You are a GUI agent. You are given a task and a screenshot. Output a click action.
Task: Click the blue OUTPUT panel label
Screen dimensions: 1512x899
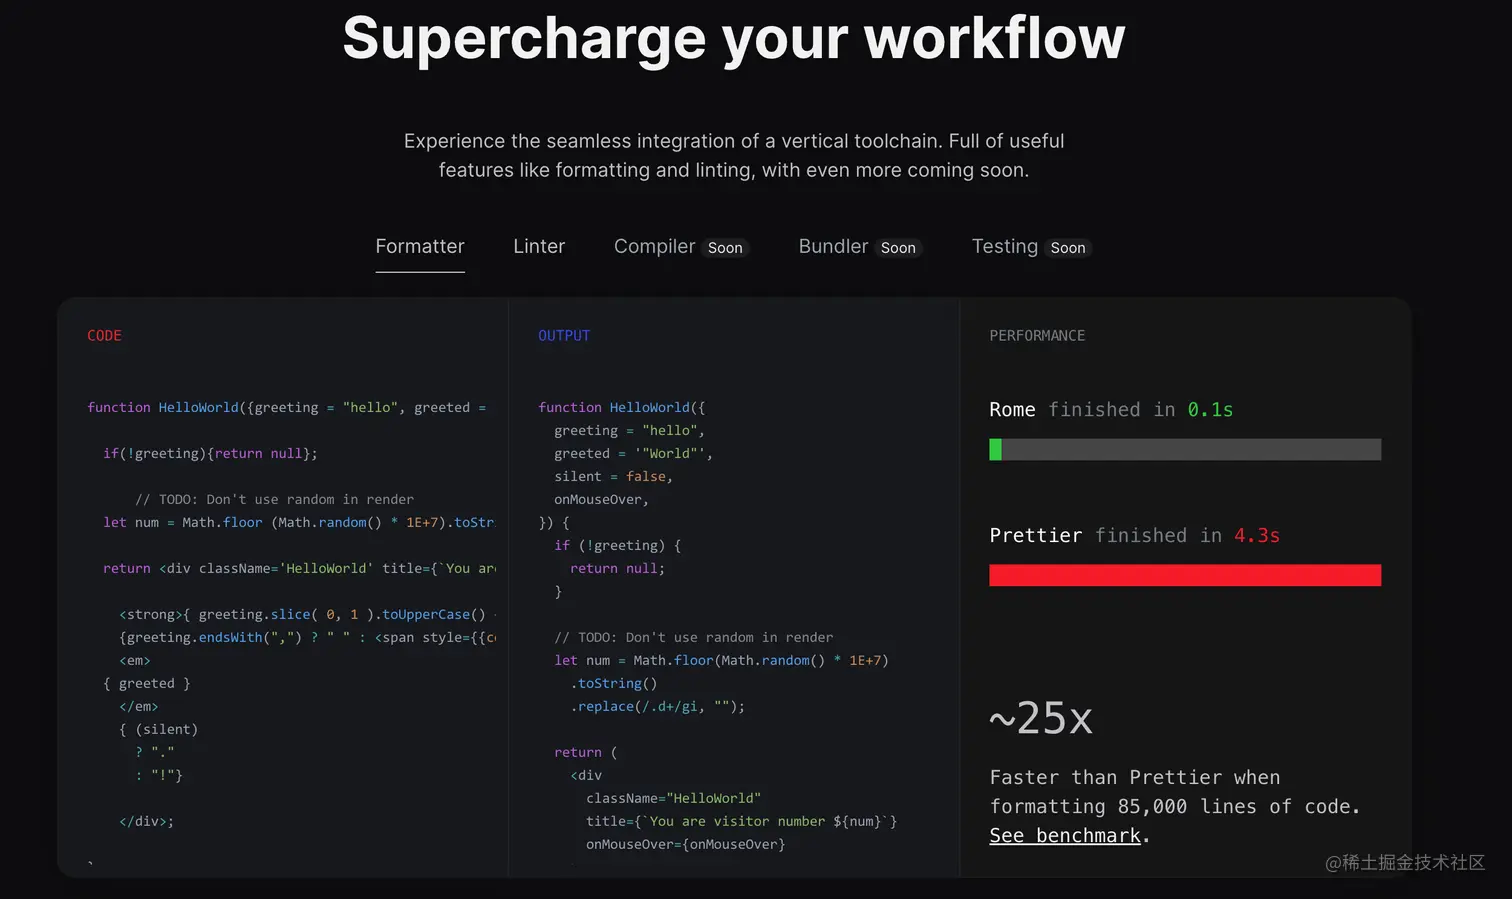(x=564, y=336)
